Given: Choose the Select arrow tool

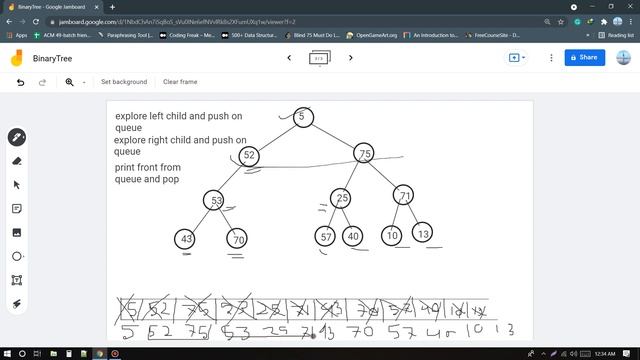Looking at the screenshot, I should click(x=17, y=185).
